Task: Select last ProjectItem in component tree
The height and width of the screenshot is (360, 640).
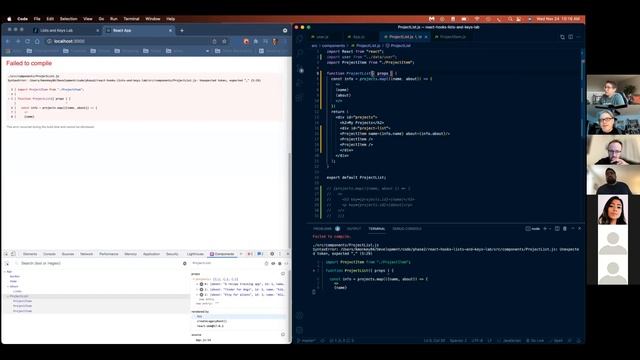Action: click(22, 311)
